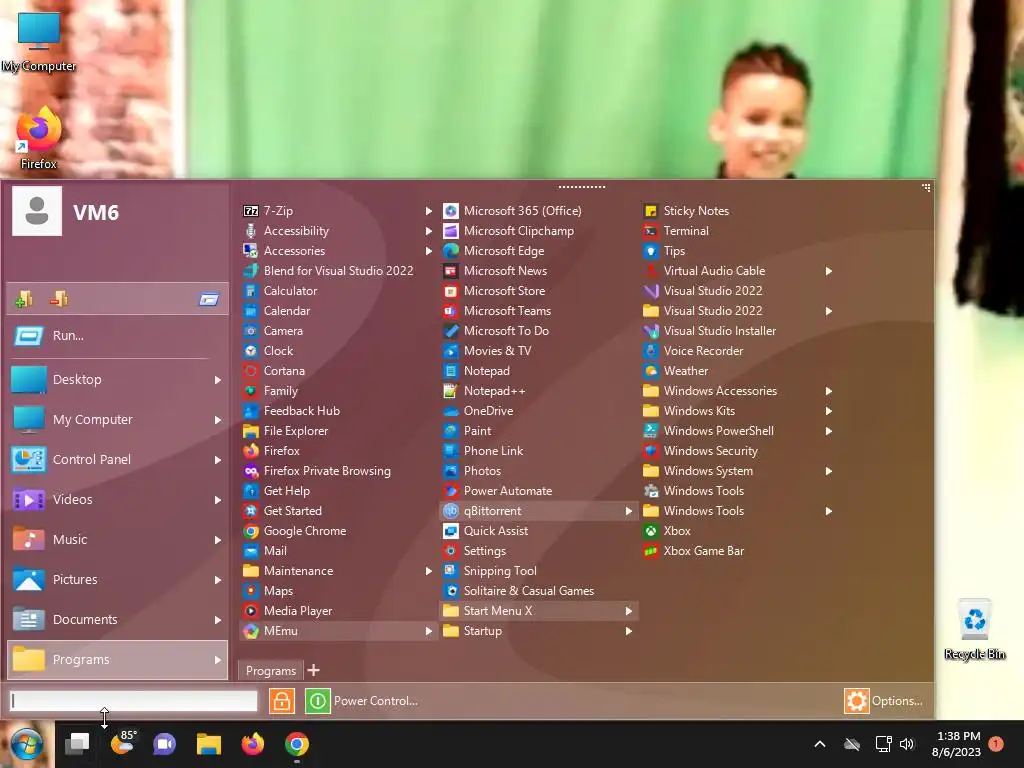Viewport: 1024px width, 768px height.
Task: Click the small window icon right of group icons
Action: click(209, 299)
